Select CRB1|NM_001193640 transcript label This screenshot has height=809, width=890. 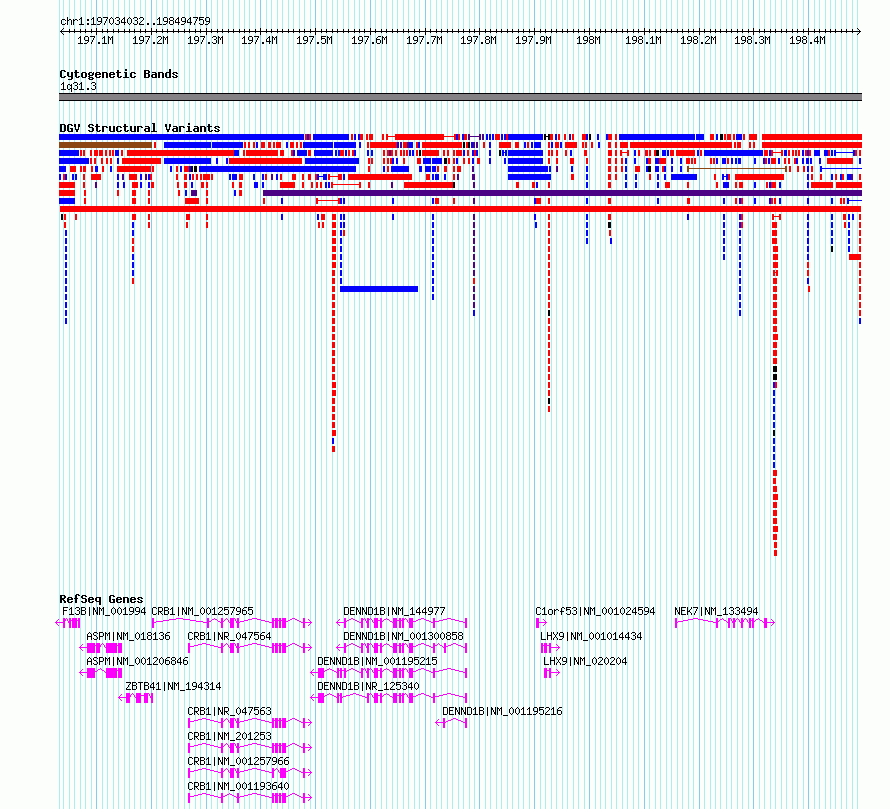coord(238,786)
